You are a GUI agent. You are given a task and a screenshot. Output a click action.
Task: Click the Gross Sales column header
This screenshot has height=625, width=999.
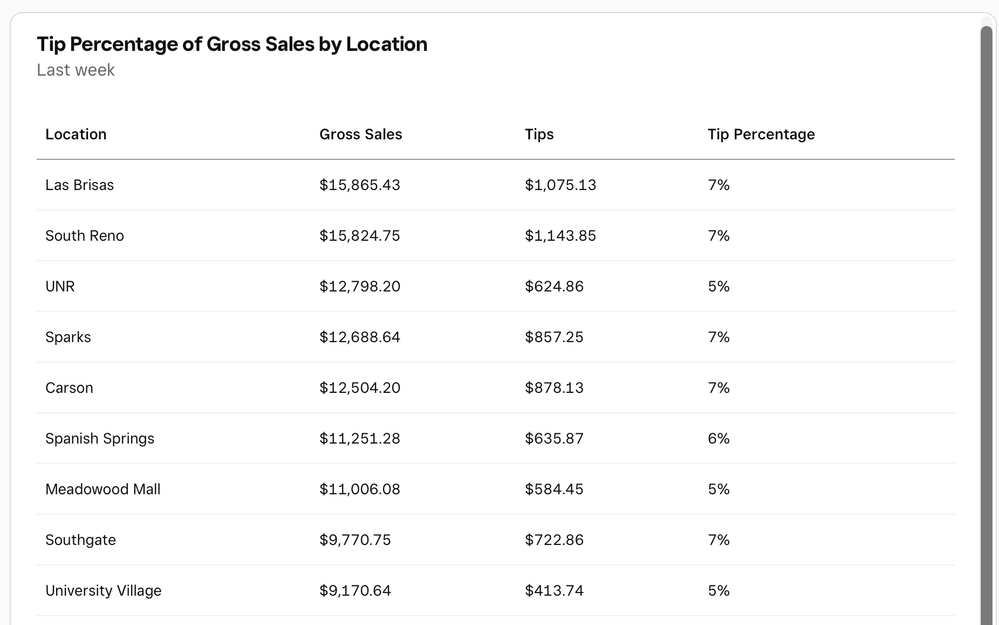click(360, 134)
